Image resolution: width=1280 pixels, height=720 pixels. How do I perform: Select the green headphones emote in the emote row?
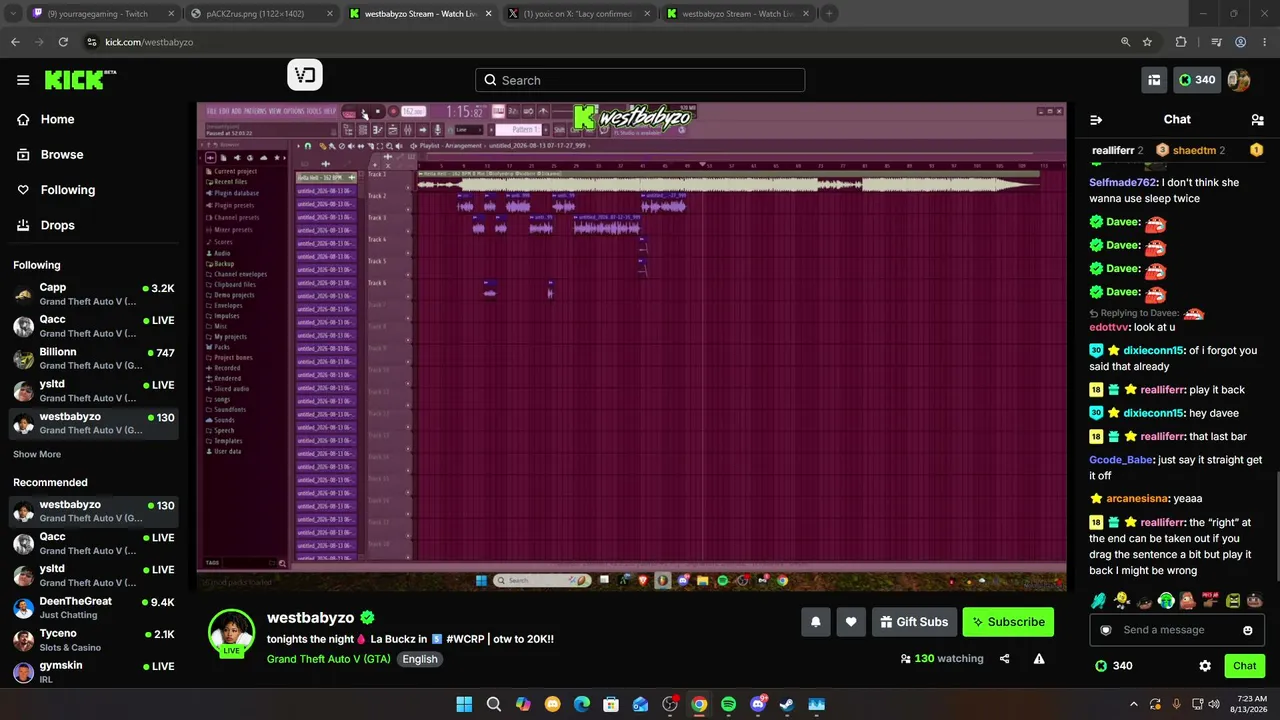[x=1166, y=600]
